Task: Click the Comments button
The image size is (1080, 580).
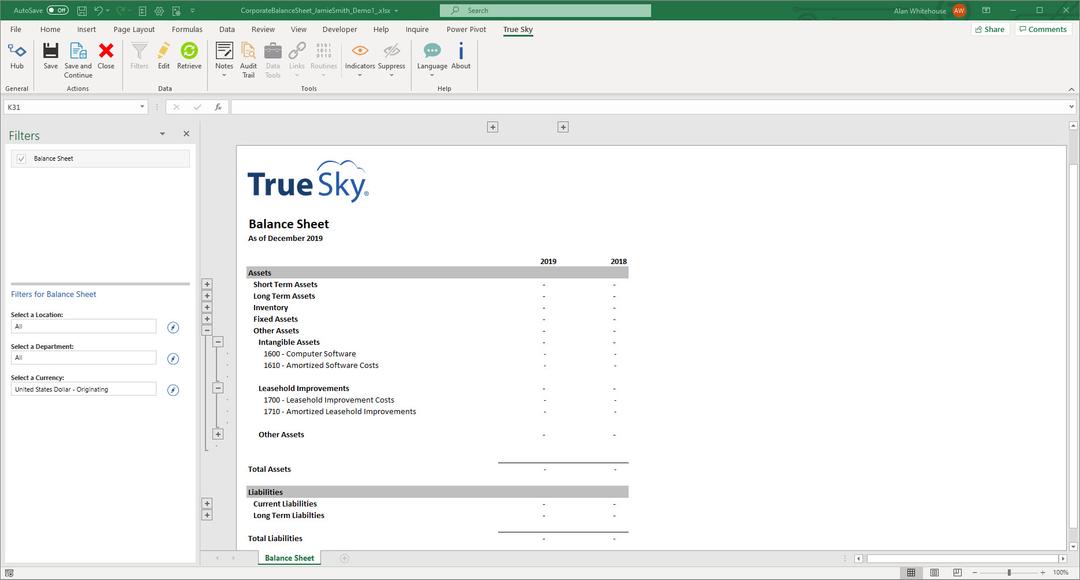Action: (1043, 30)
